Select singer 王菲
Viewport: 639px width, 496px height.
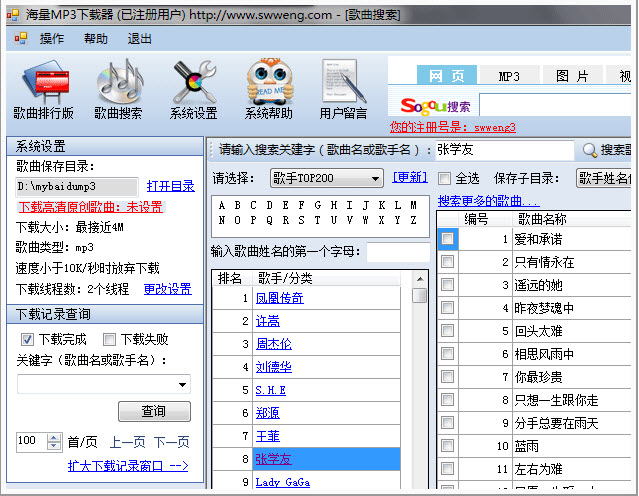click(x=268, y=436)
